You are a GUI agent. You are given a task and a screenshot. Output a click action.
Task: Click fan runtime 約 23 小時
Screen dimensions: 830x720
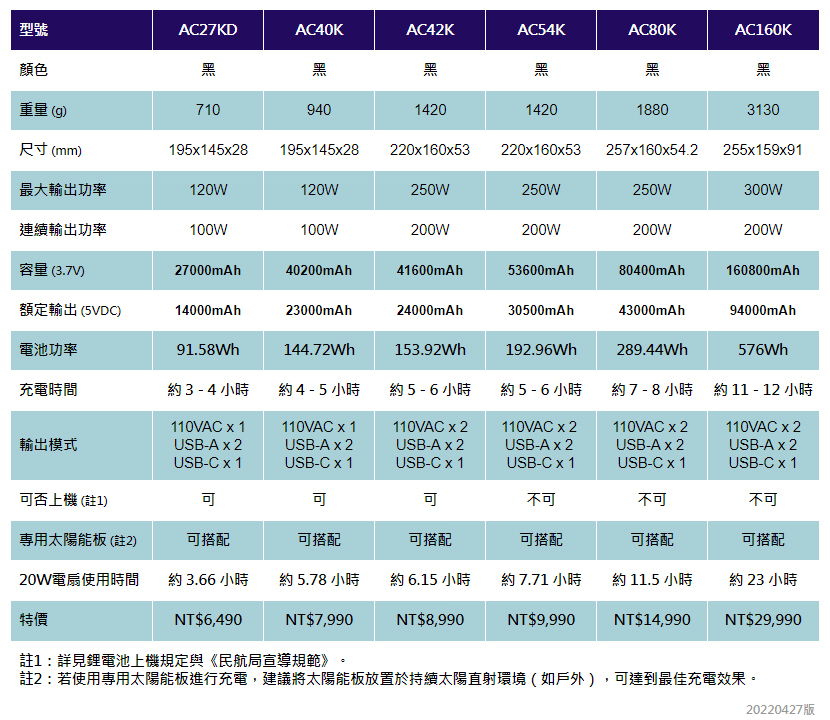point(763,580)
